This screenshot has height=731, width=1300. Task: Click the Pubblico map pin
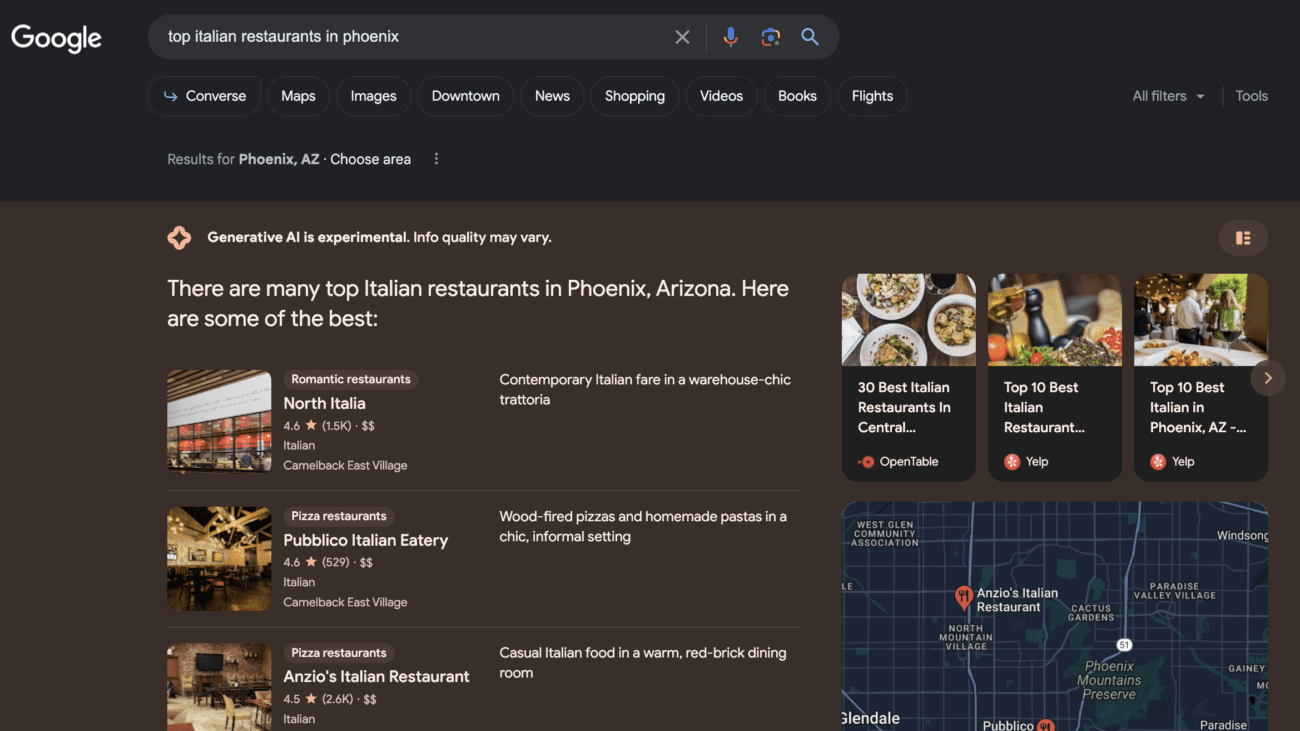[x=1046, y=725]
